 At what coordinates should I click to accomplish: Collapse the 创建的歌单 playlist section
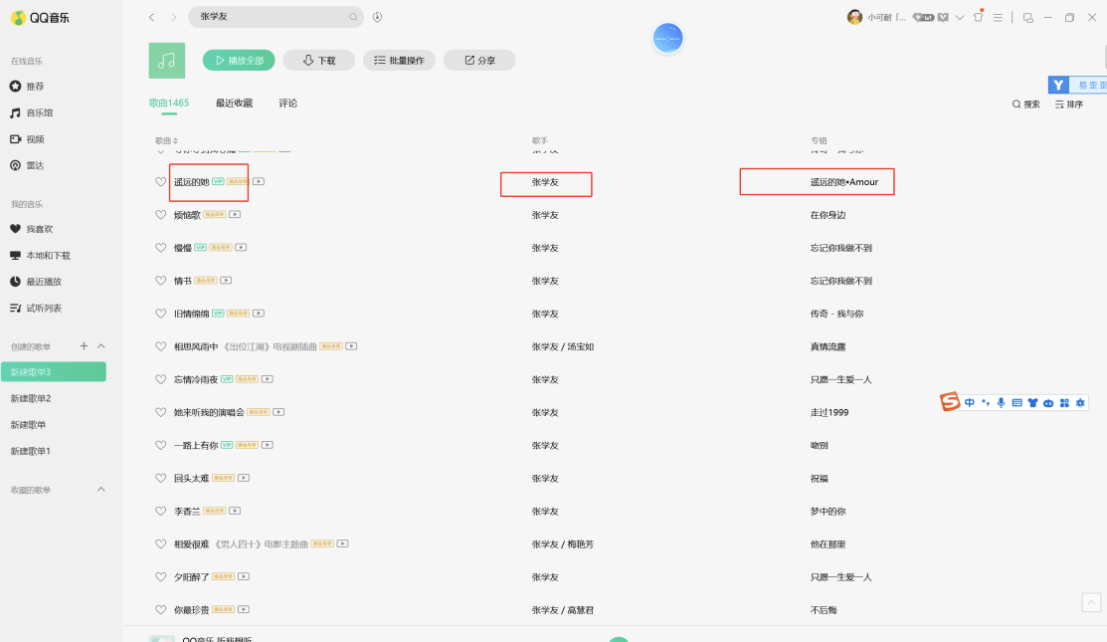101,346
